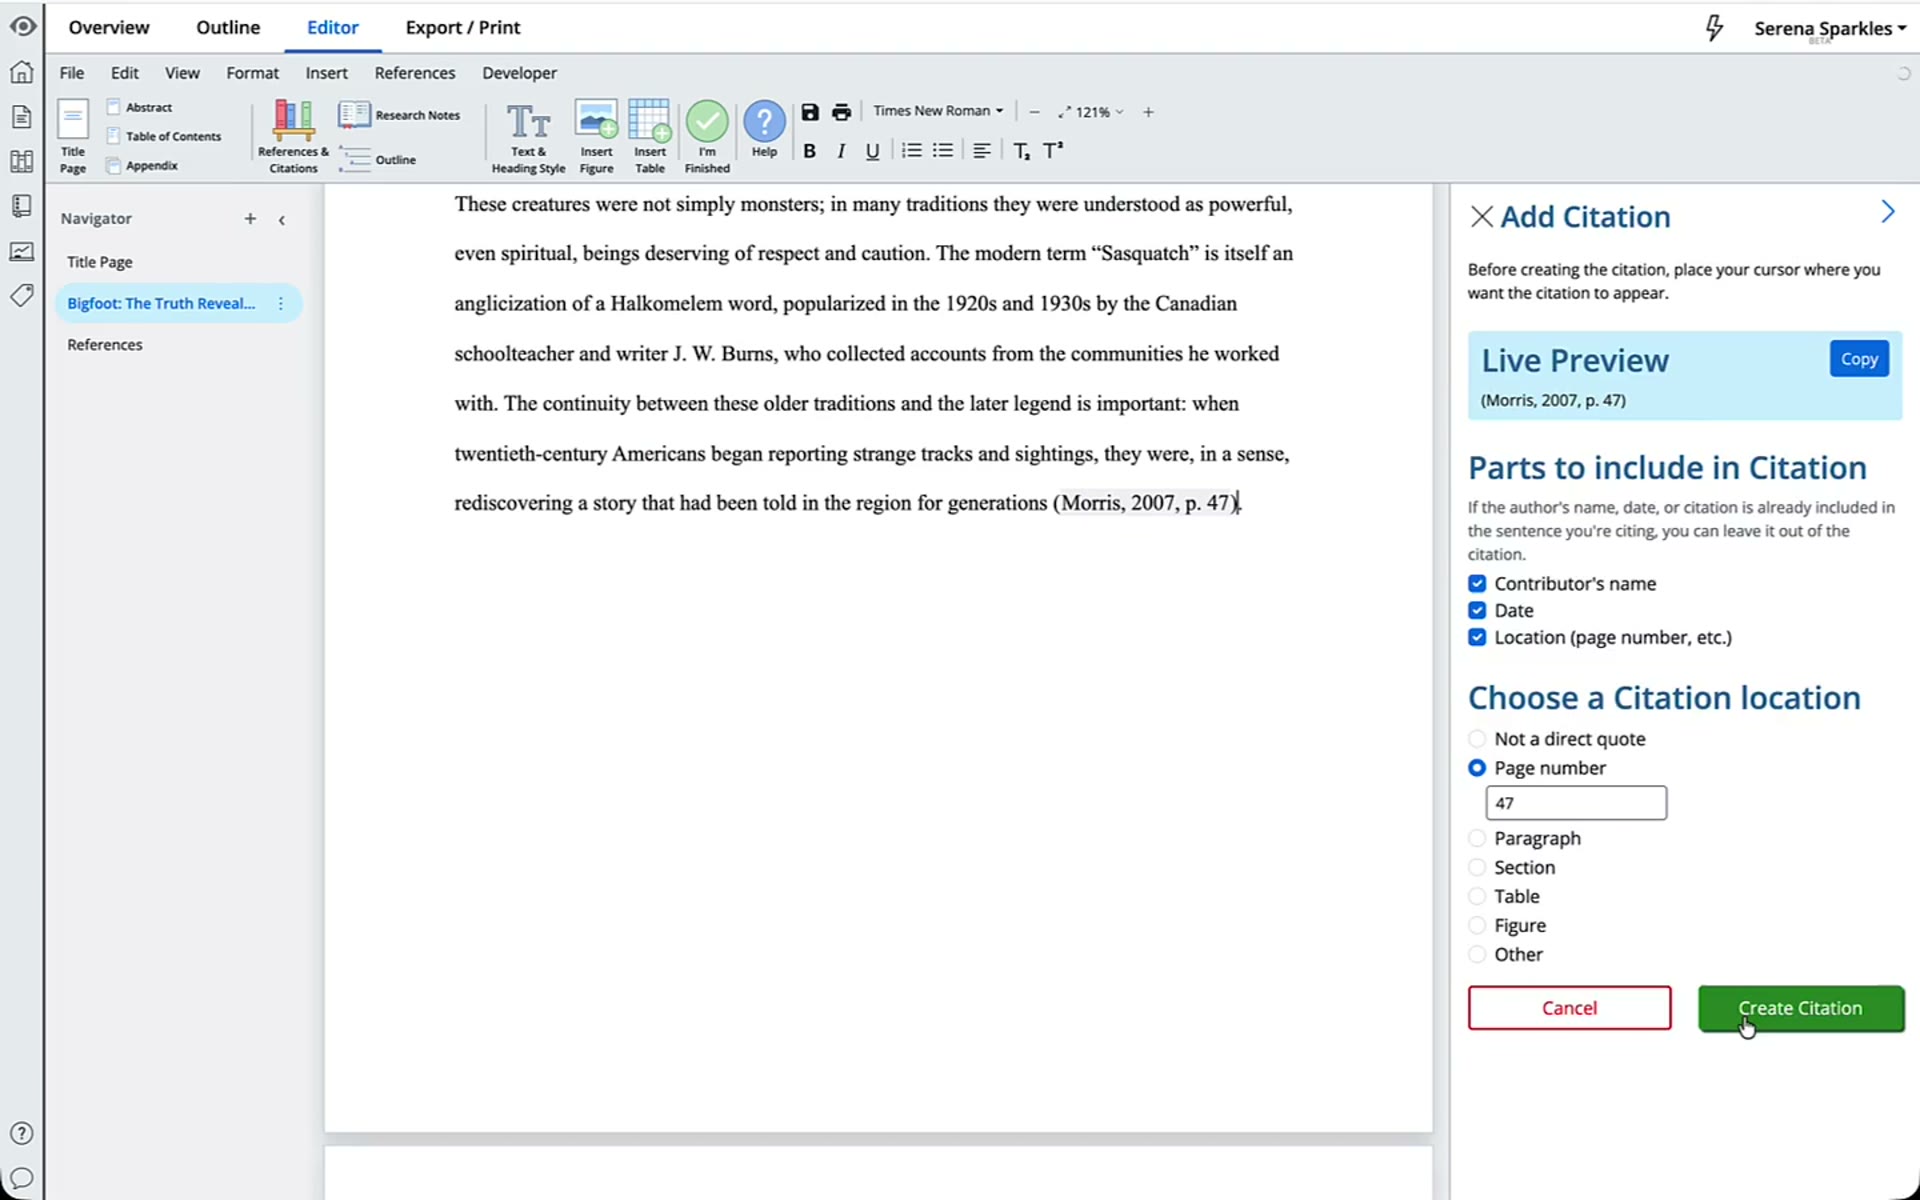Open the Times New Roman font dropdown
1920x1200 pixels.
(938, 111)
